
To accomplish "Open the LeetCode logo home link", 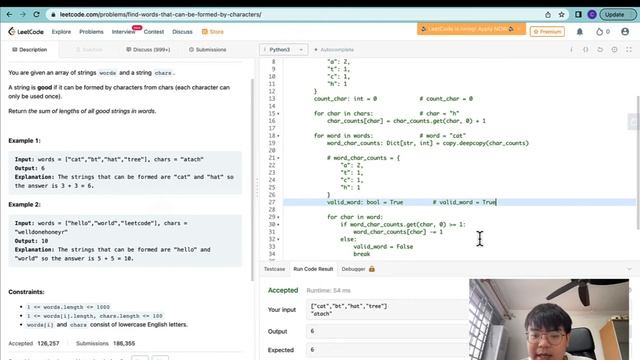I will click(26, 31).
